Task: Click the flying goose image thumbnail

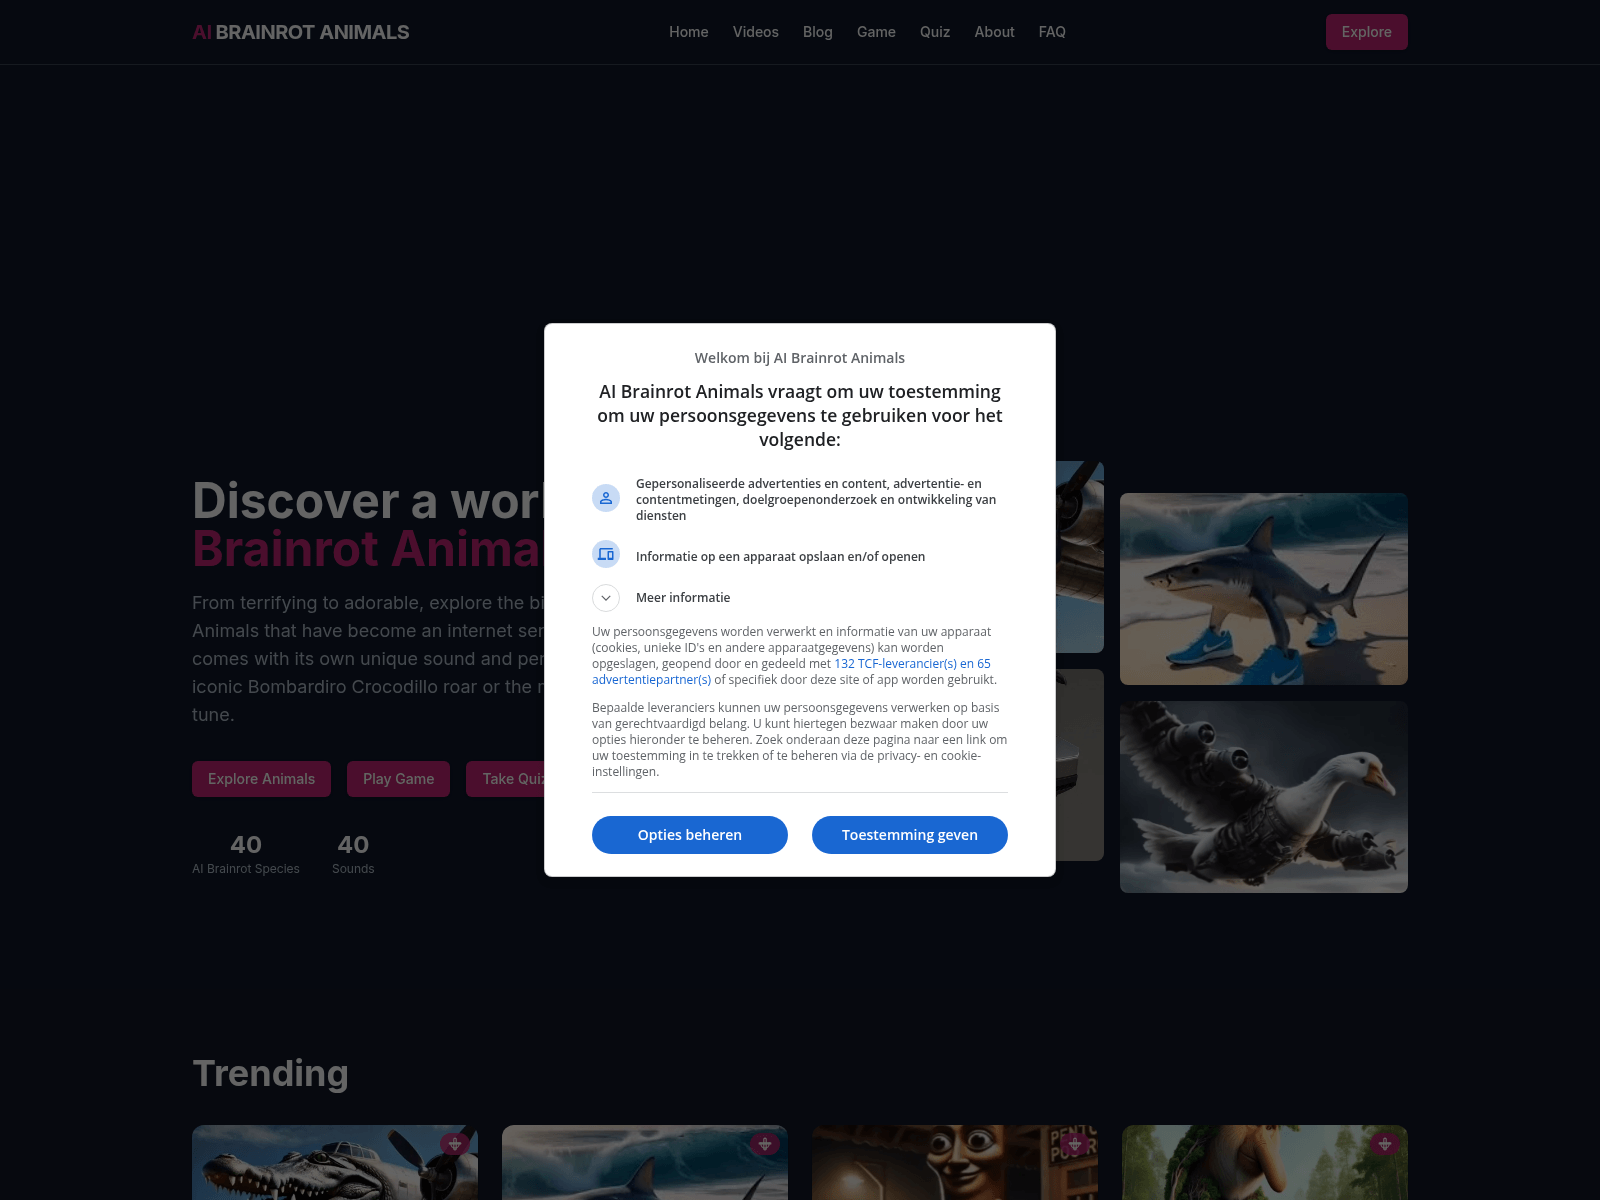Action: coord(1263,796)
